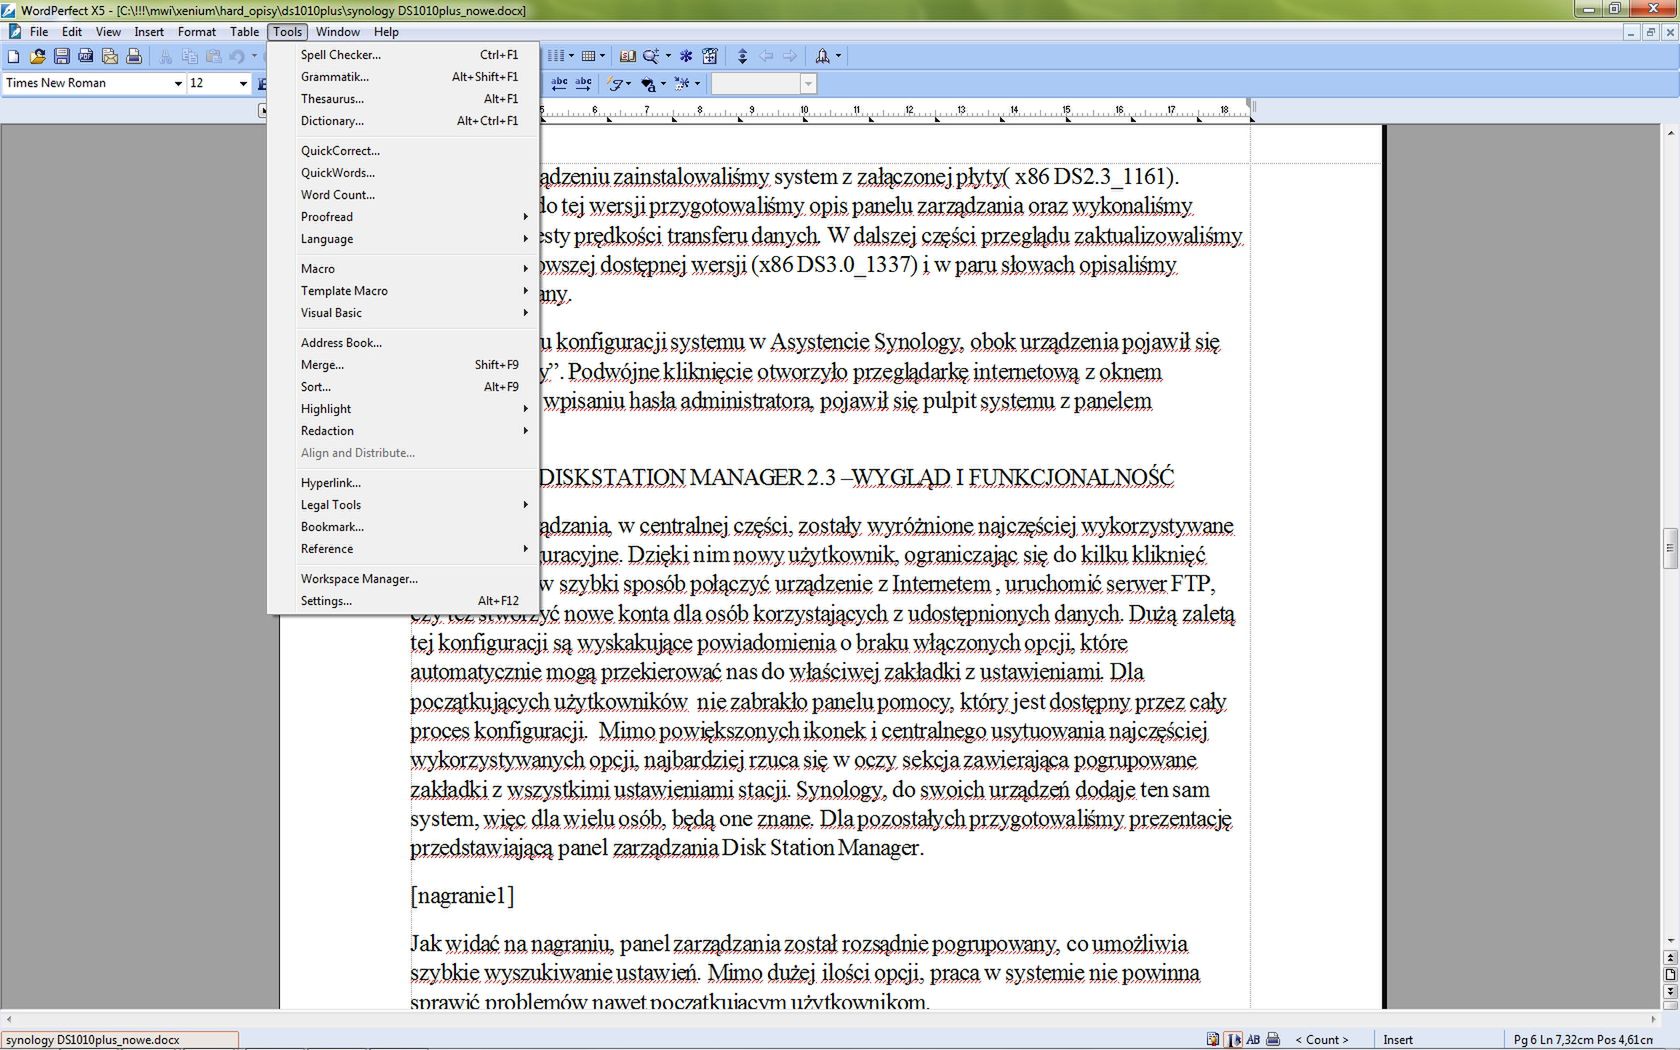Click the Paste clipboard icon
This screenshot has width=1680, height=1050.
pyautogui.click(x=213, y=56)
